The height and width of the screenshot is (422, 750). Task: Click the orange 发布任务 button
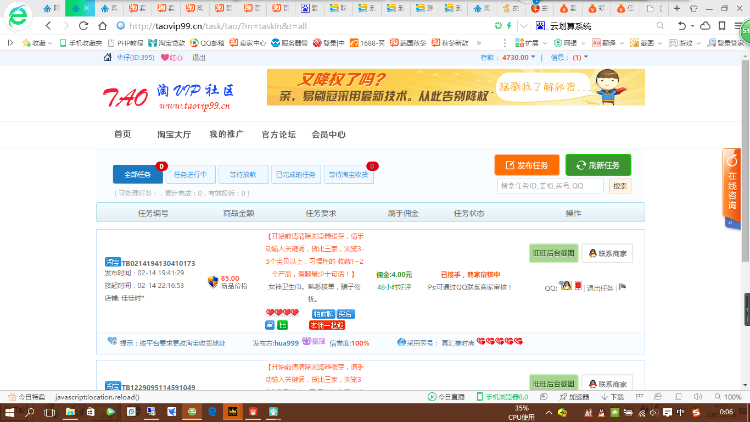[x=527, y=165]
